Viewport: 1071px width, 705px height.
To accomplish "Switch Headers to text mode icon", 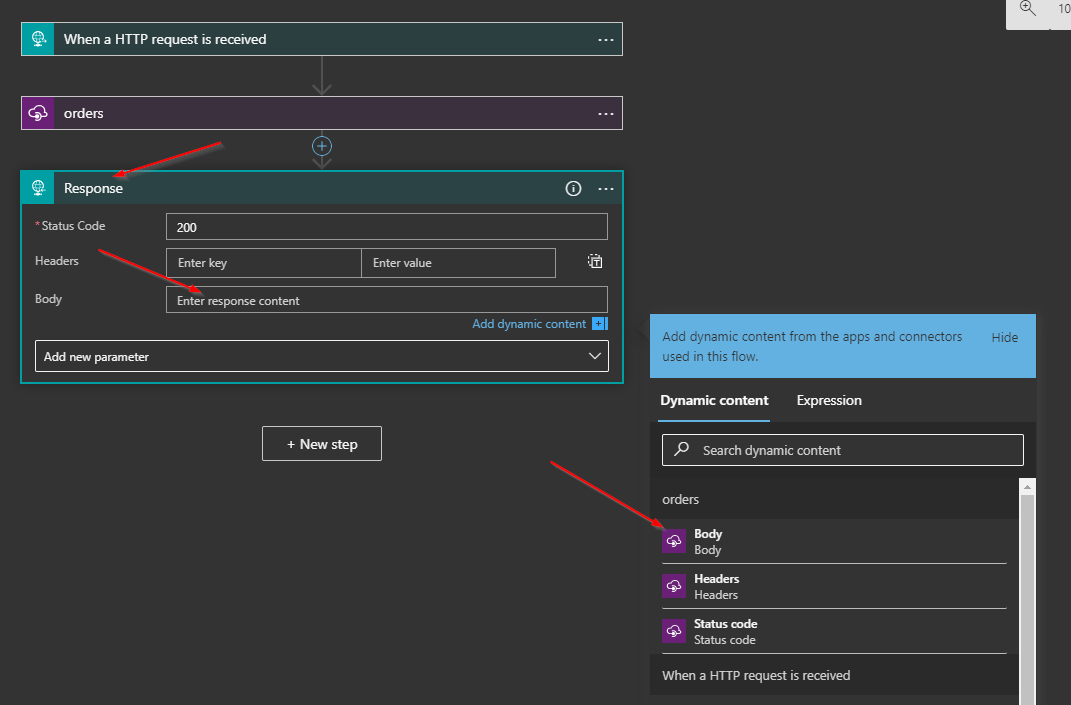I will [595, 262].
